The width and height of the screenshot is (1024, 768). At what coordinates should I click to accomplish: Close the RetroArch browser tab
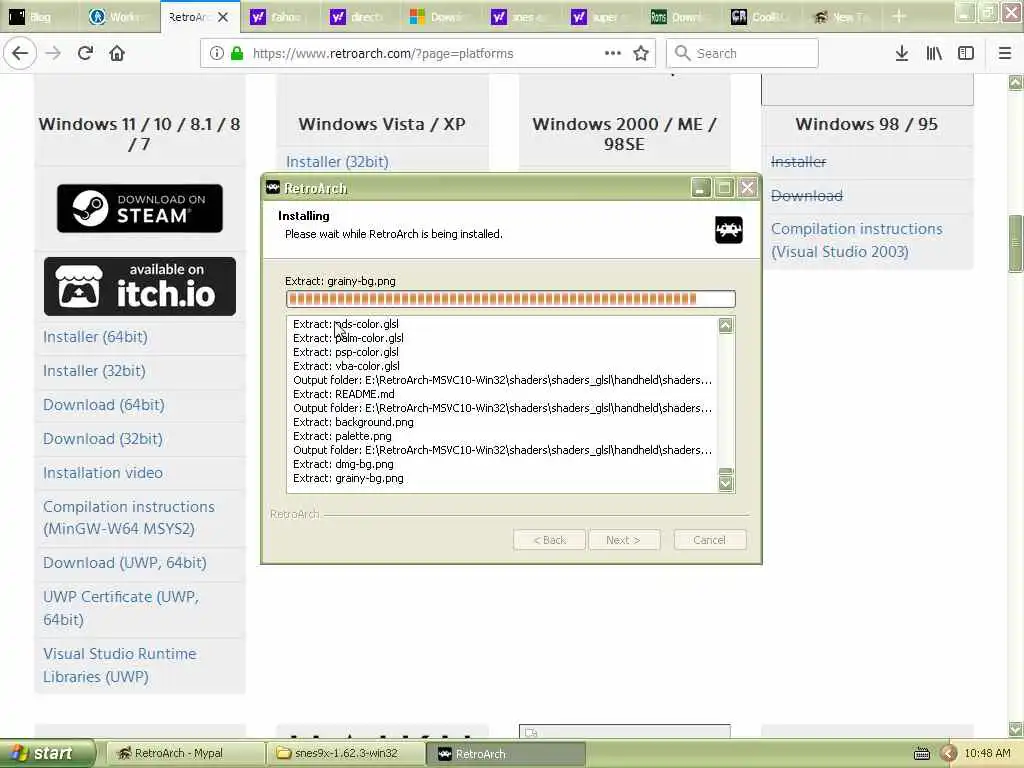[223, 17]
